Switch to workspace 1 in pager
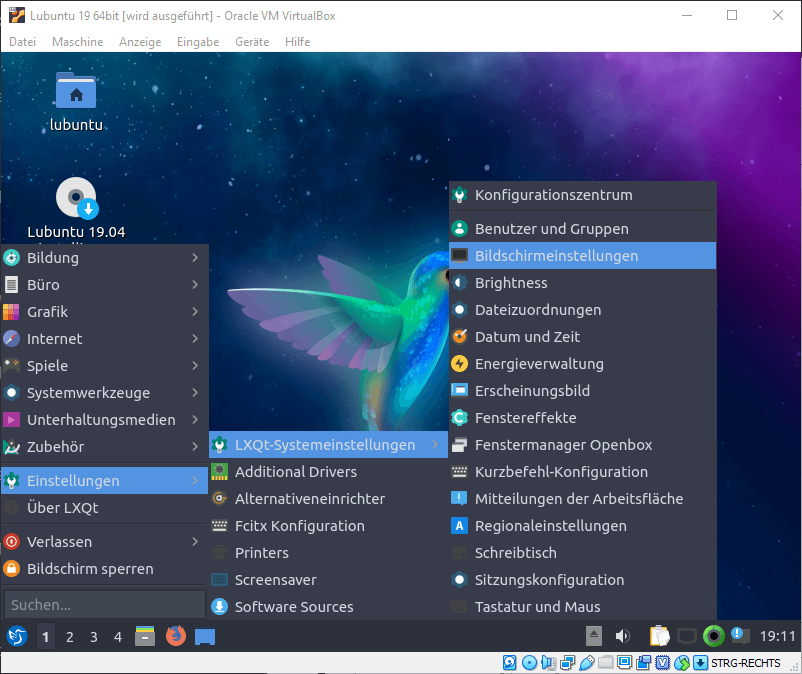 (46, 637)
